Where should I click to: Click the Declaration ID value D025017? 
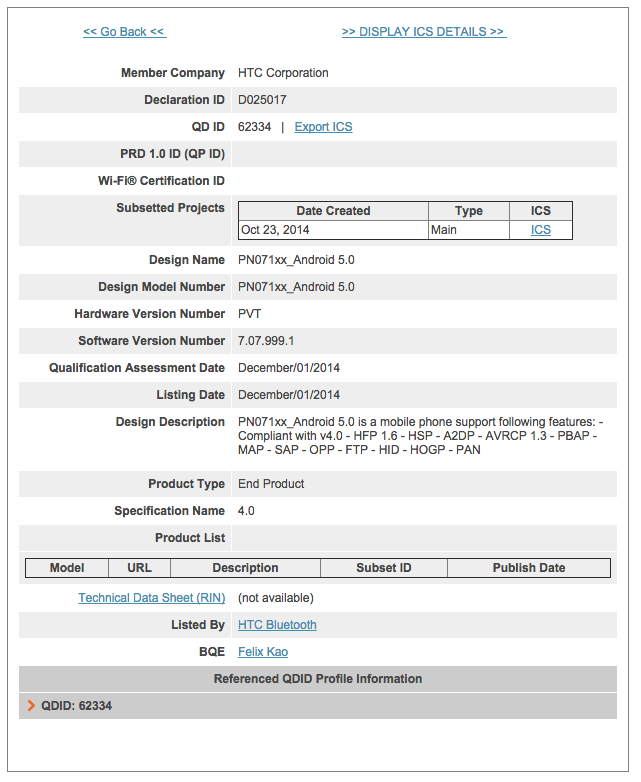pos(262,100)
